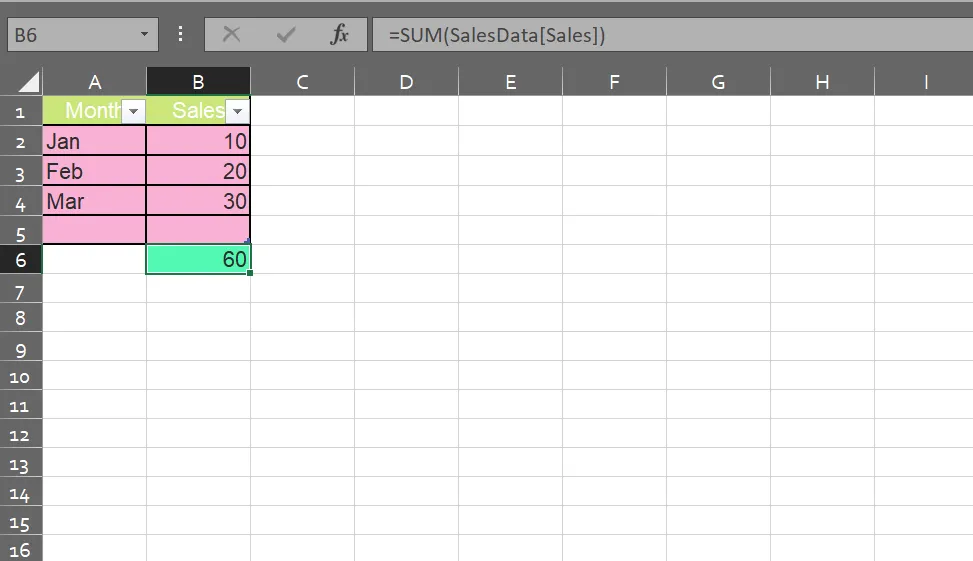Image resolution: width=973 pixels, height=561 pixels.
Task: Click the Cancel X formula icon
Action: pos(231,34)
